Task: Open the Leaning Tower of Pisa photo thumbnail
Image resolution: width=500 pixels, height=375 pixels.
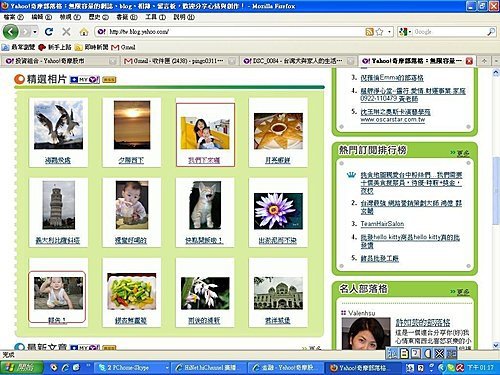Action: coord(59,205)
